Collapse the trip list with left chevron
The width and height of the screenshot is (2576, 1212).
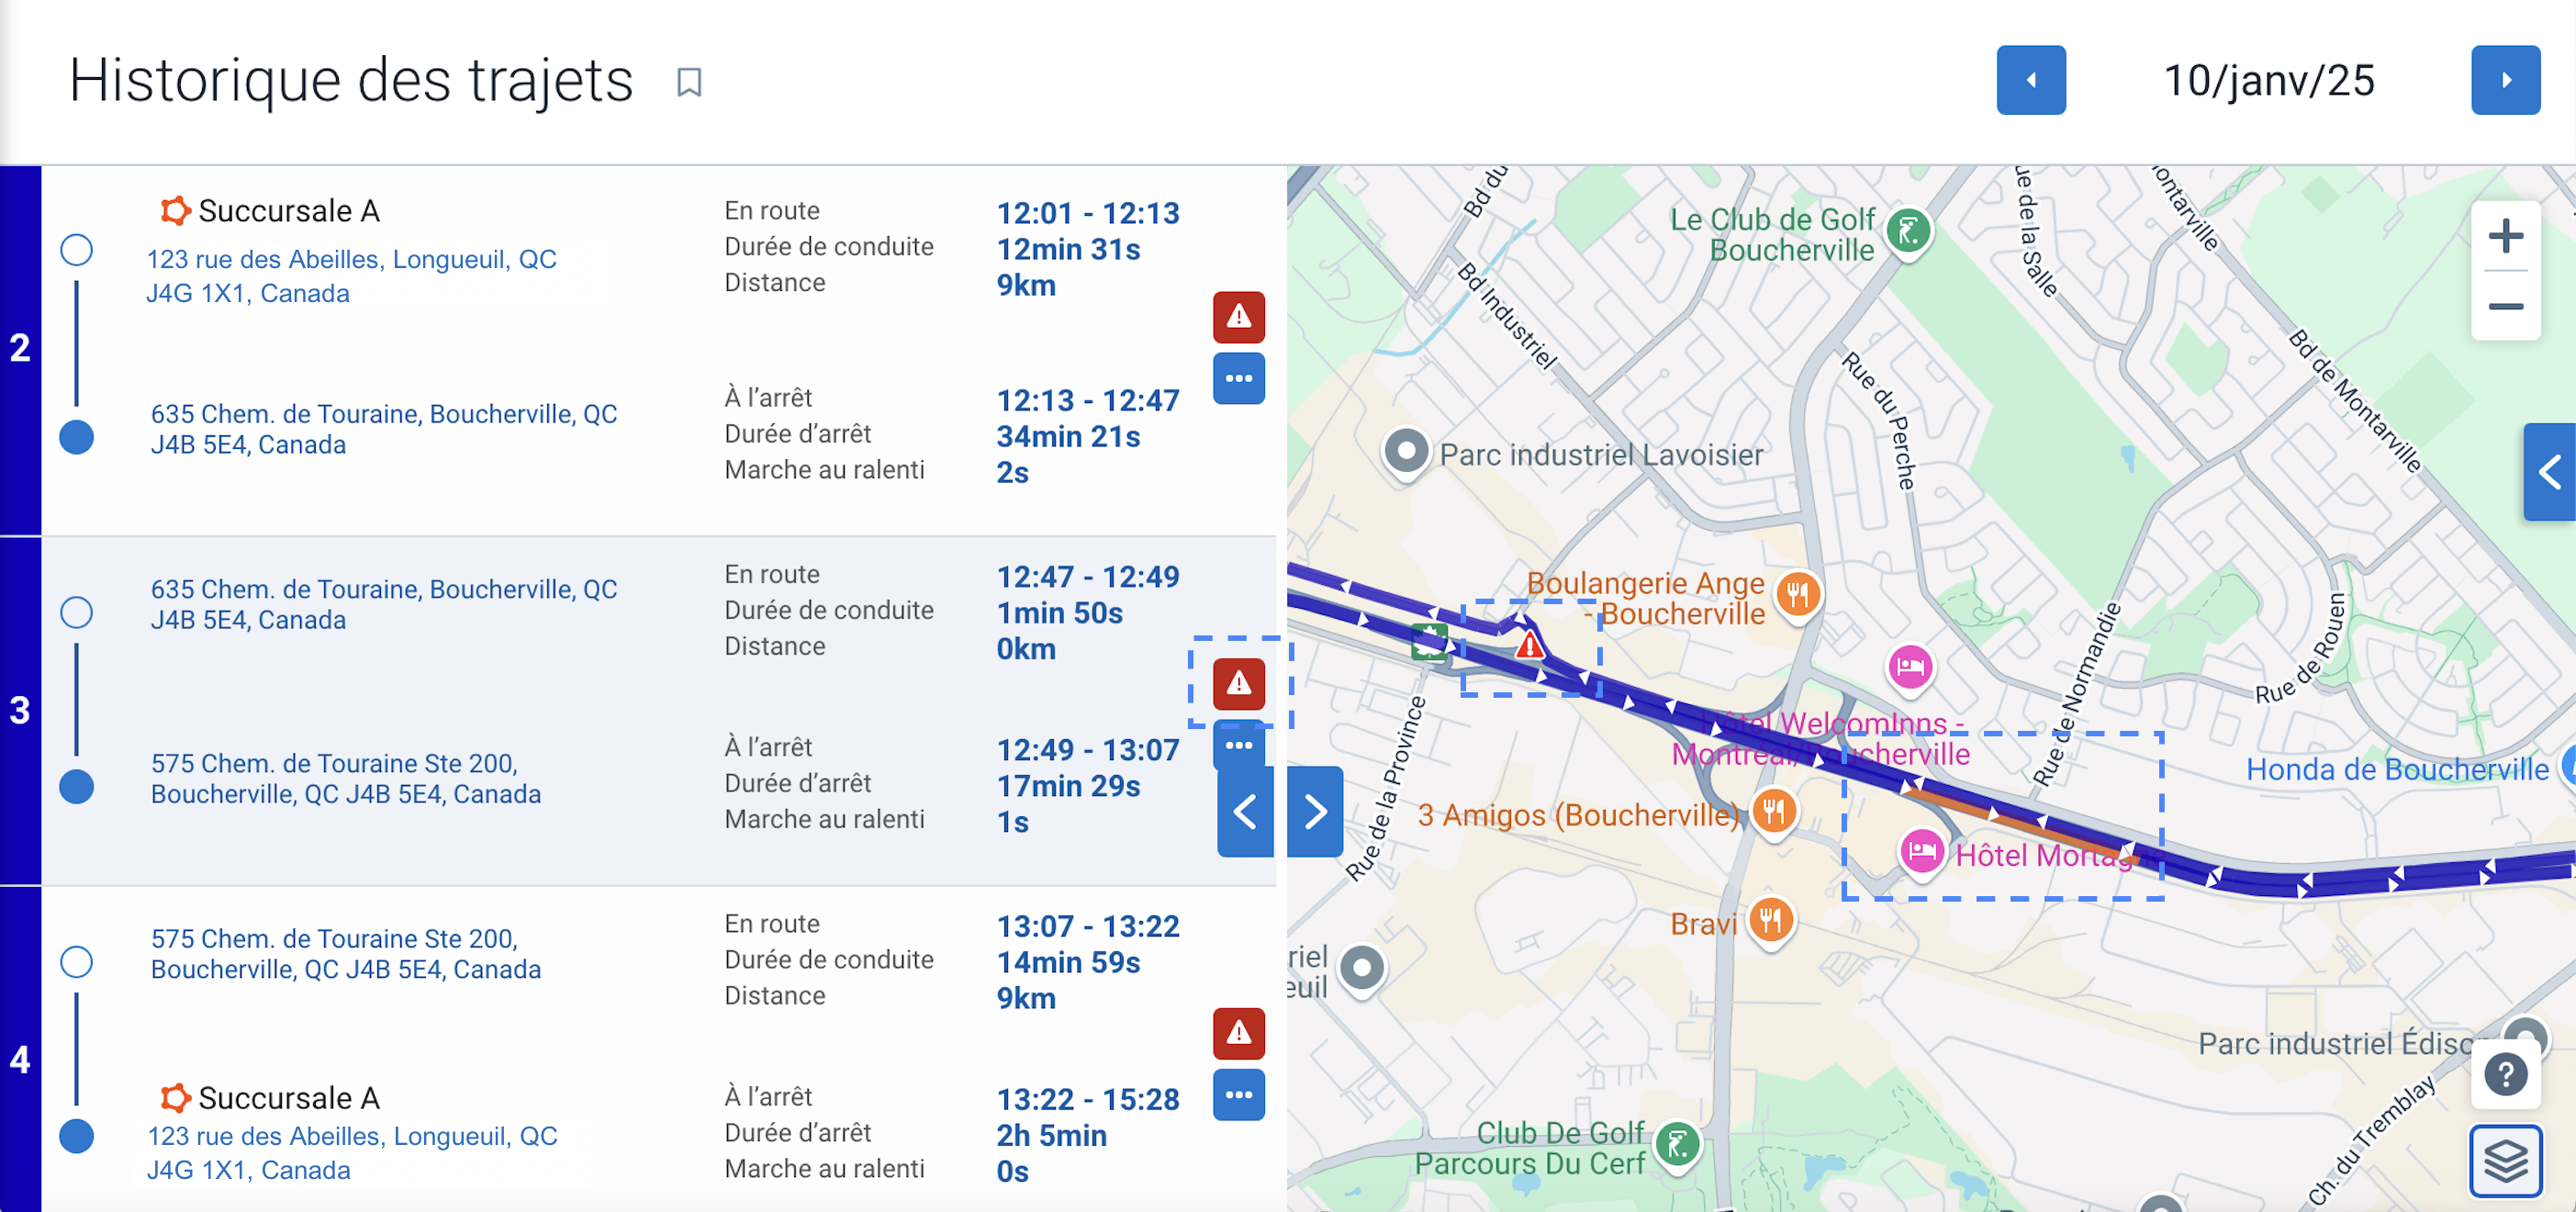click(x=1245, y=811)
